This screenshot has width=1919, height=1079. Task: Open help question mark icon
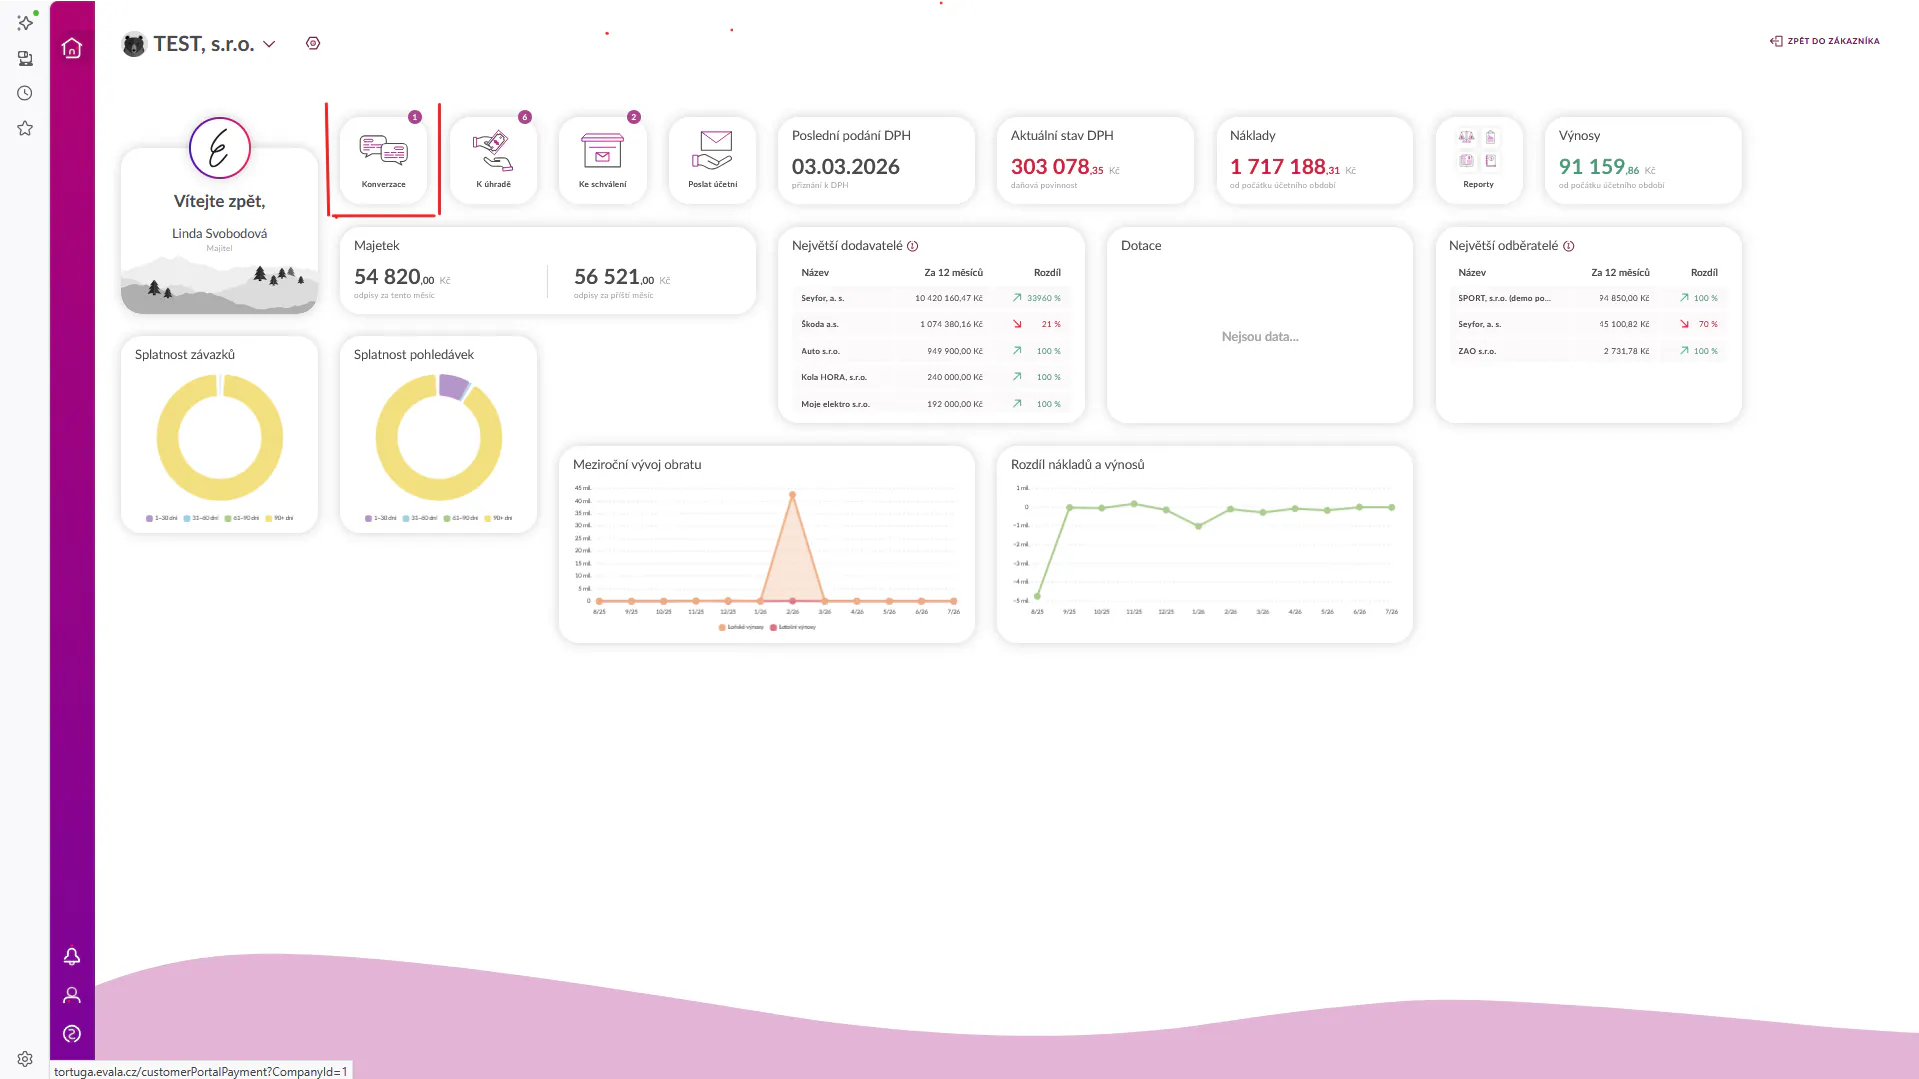point(72,1034)
